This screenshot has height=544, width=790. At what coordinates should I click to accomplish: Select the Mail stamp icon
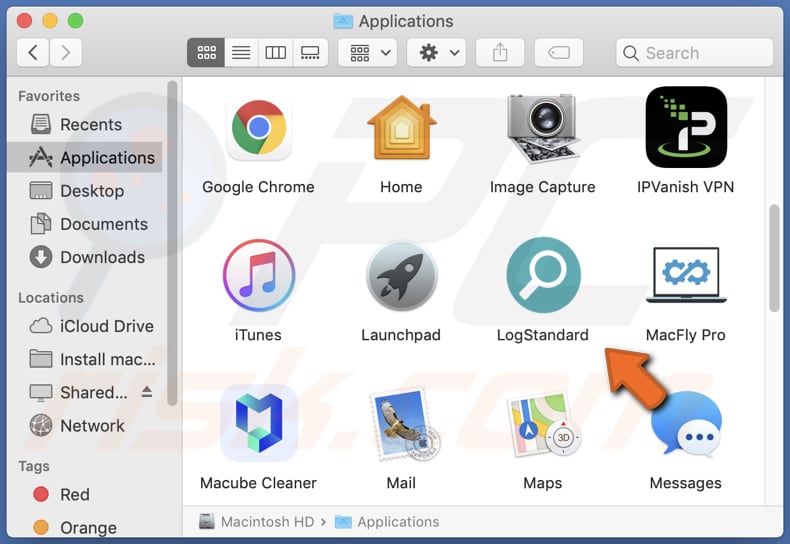pyautogui.click(x=405, y=424)
